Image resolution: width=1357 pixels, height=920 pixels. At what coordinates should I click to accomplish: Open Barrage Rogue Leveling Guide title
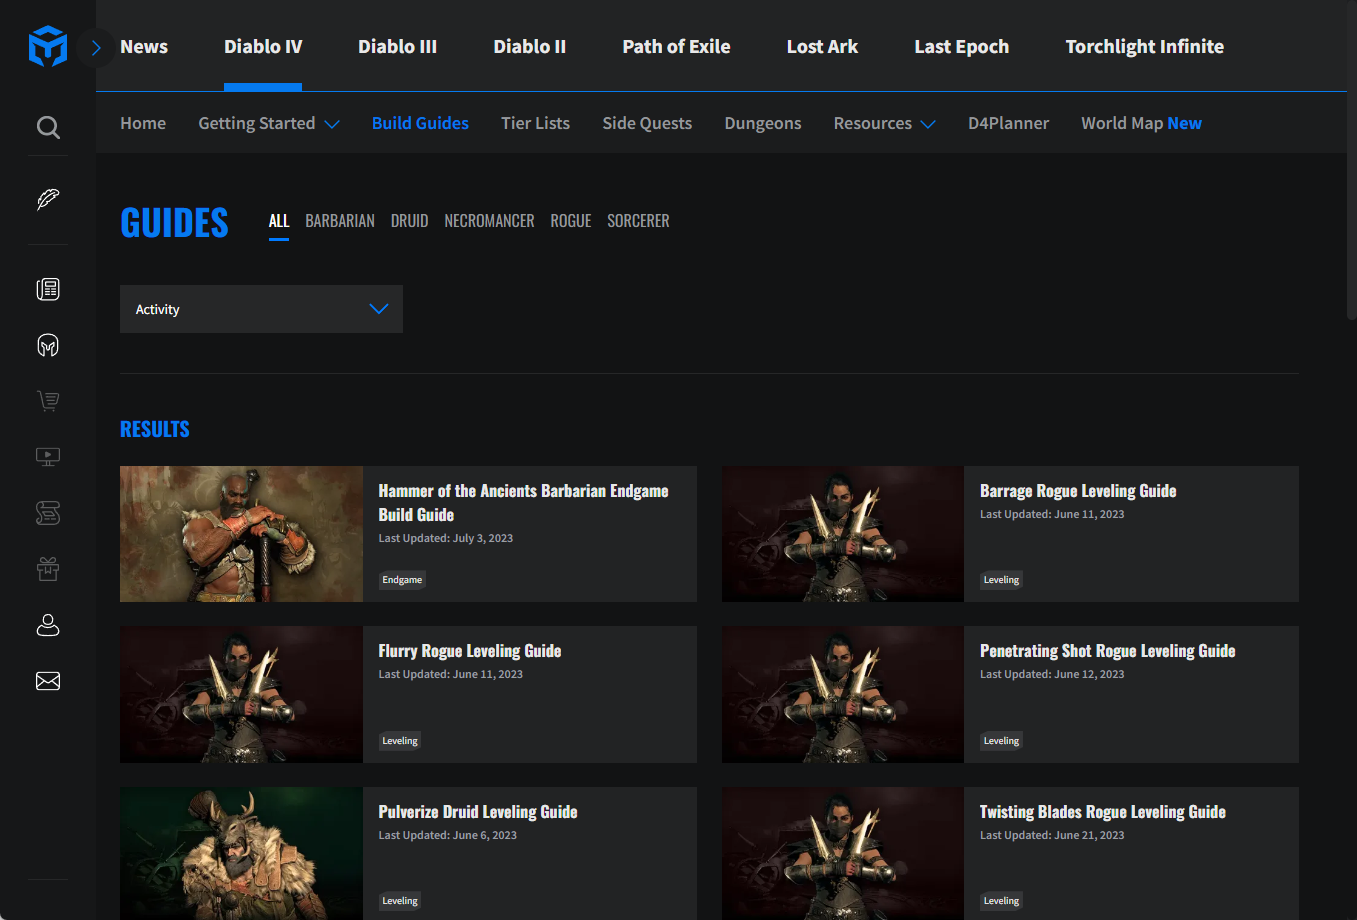coord(1078,491)
